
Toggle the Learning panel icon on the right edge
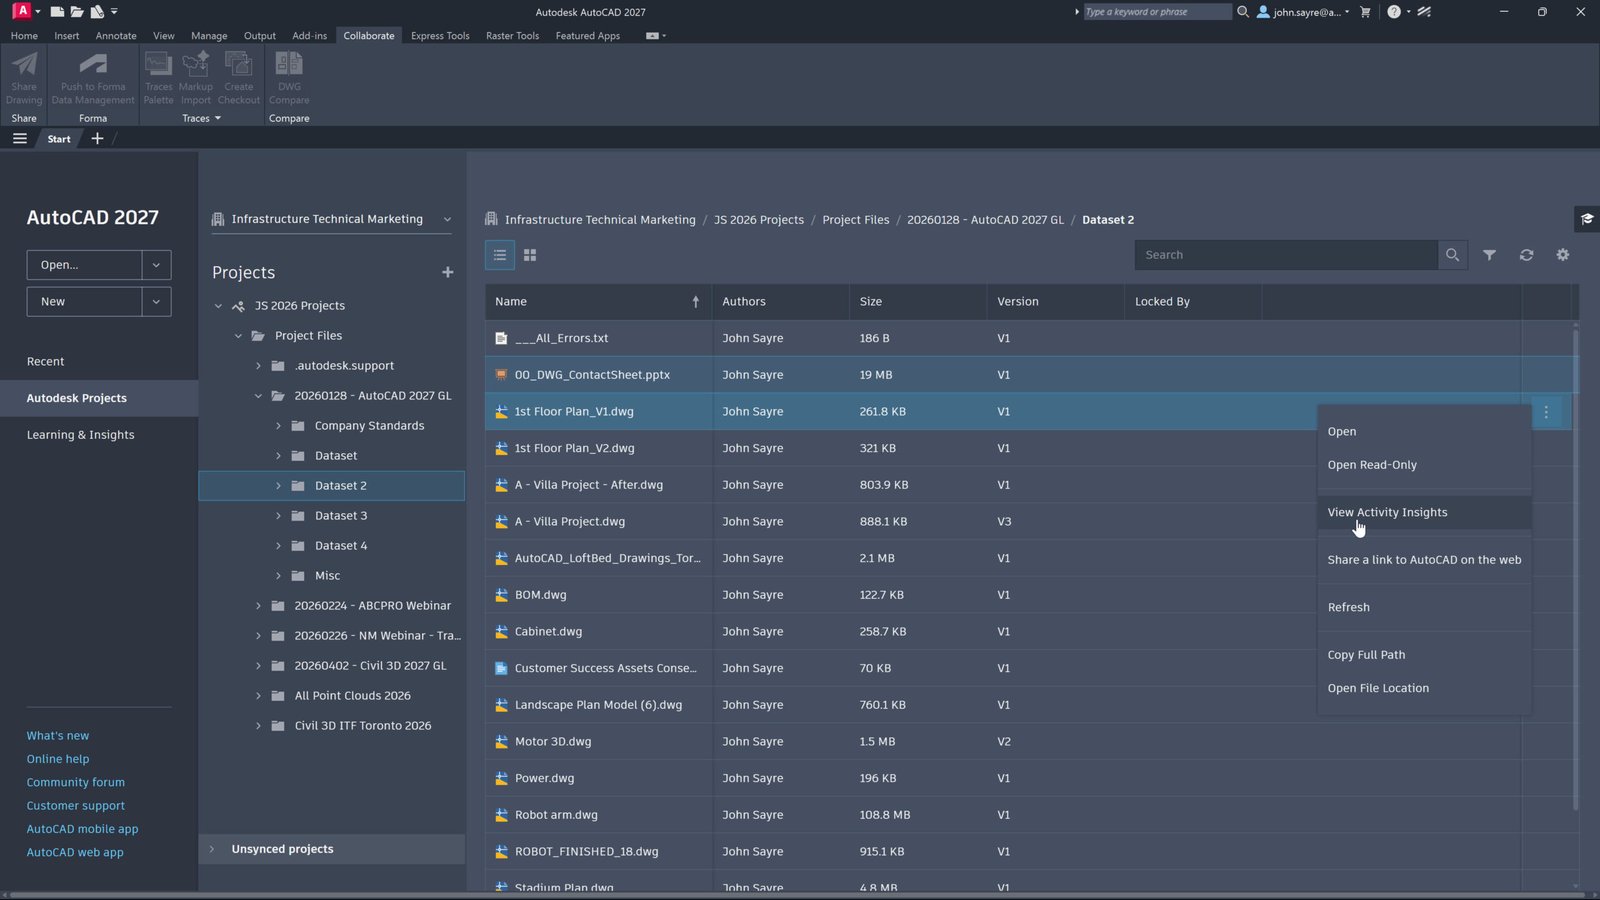click(1586, 219)
